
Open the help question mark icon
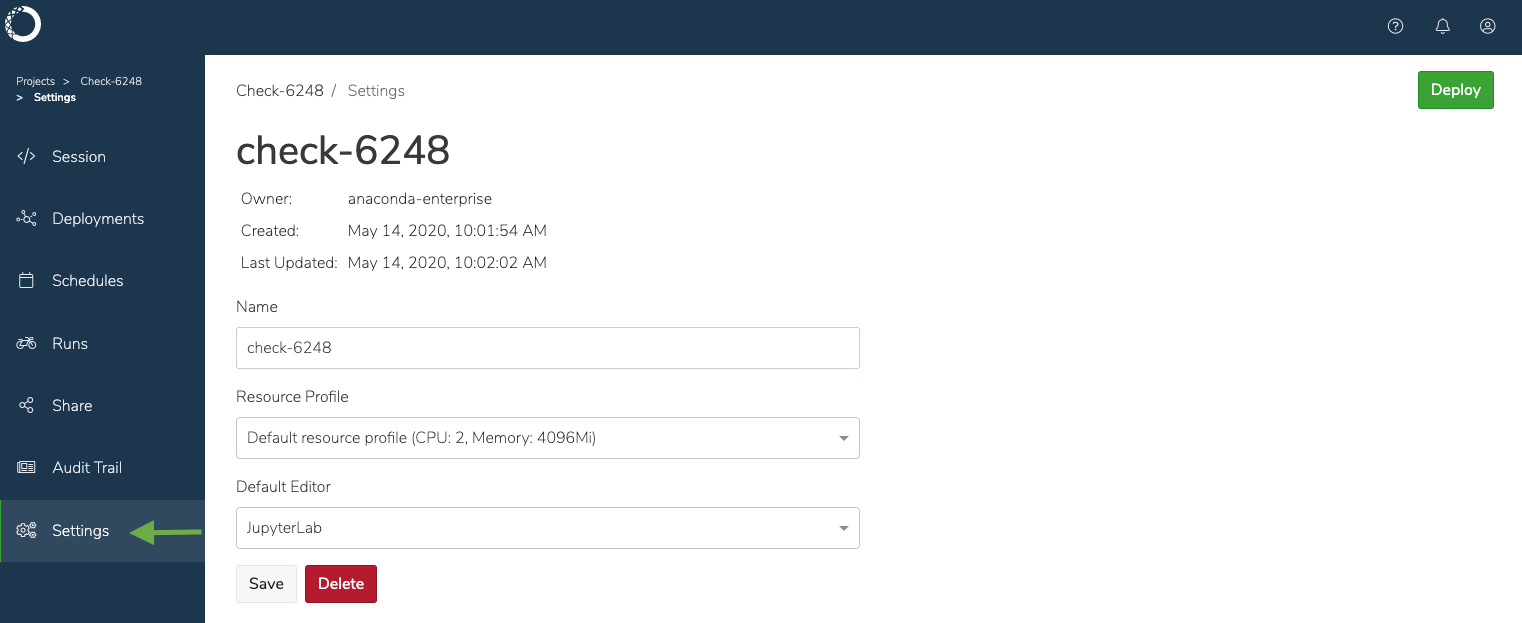pyautogui.click(x=1396, y=26)
